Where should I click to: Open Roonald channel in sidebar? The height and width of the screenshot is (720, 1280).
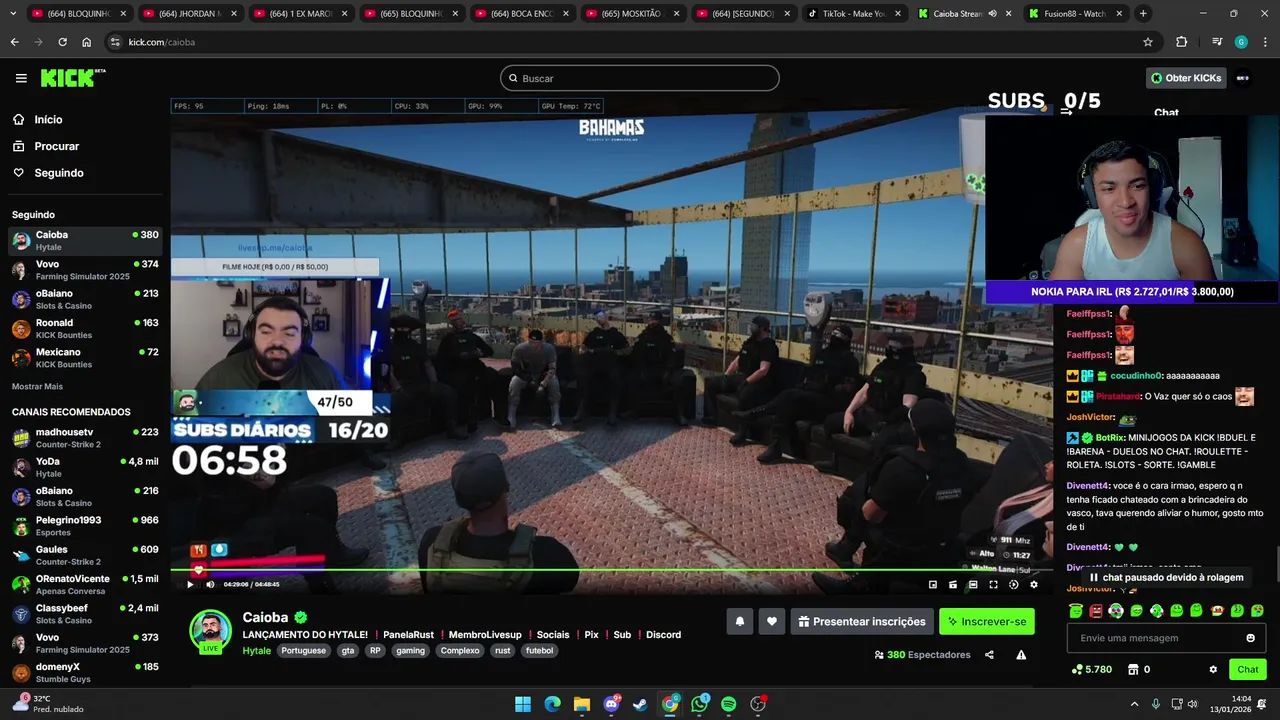(x=85, y=329)
